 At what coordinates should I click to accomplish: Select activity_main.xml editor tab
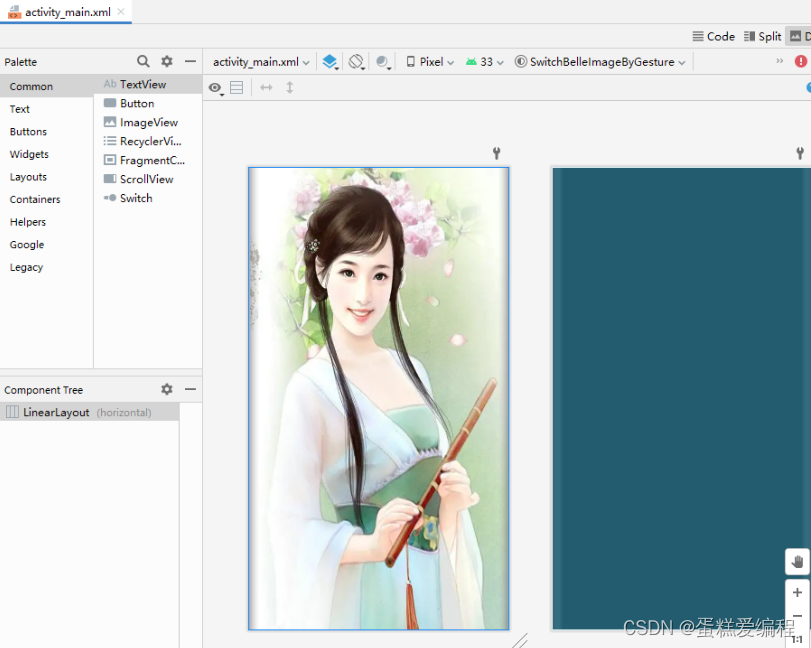68,12
